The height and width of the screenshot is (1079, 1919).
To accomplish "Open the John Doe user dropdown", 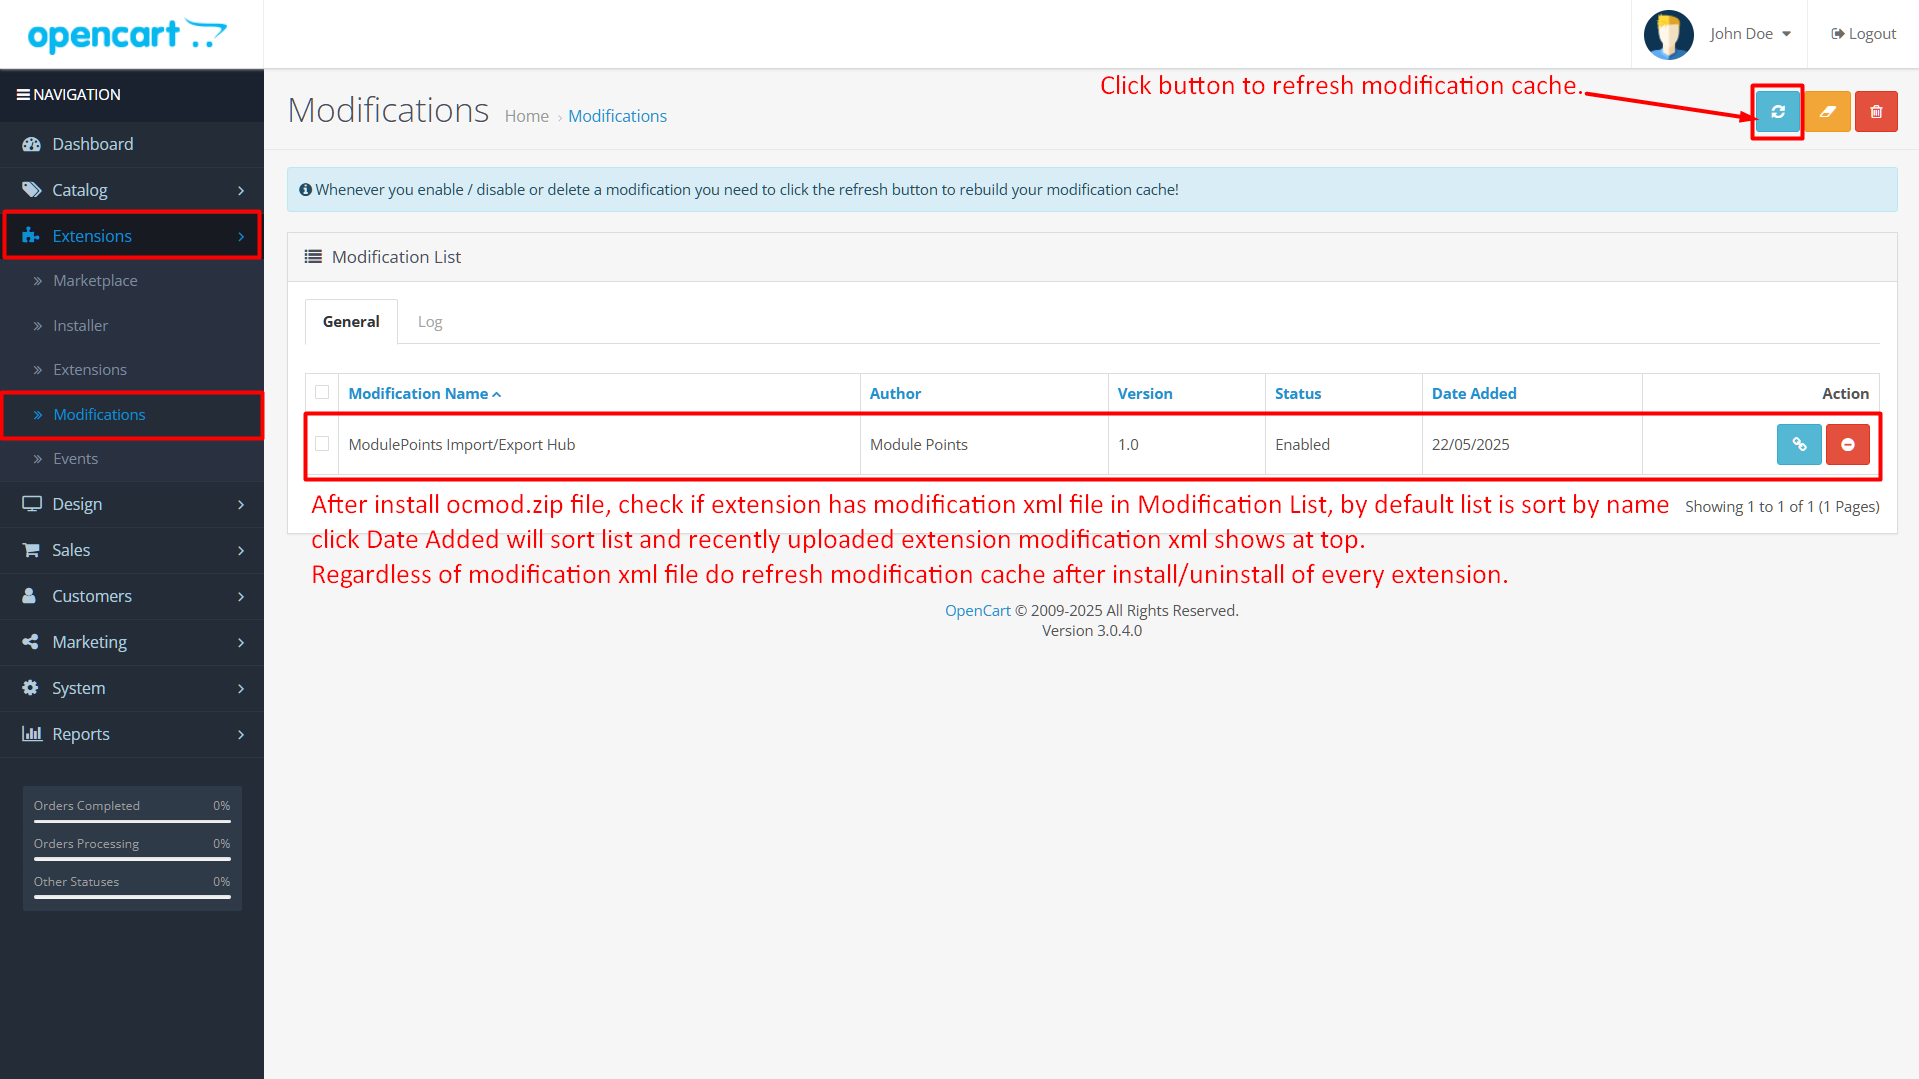I will (x=1750, y=34).
